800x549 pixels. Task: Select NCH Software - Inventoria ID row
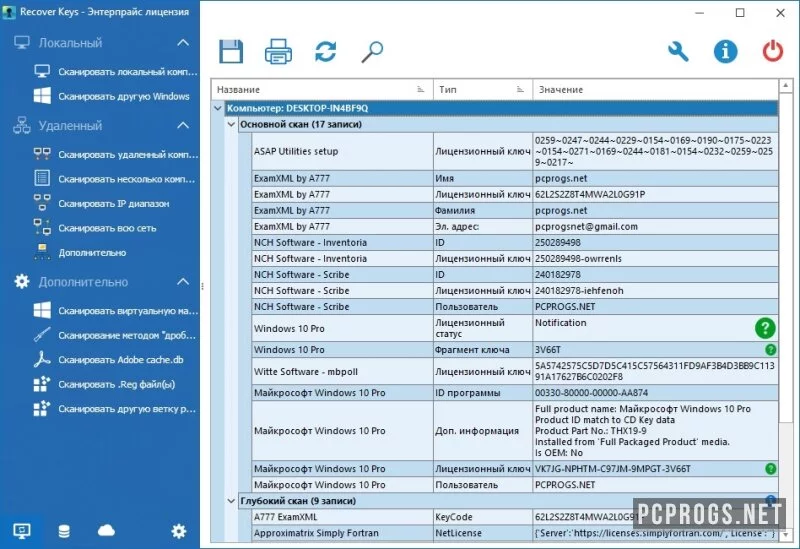point(515,242)
